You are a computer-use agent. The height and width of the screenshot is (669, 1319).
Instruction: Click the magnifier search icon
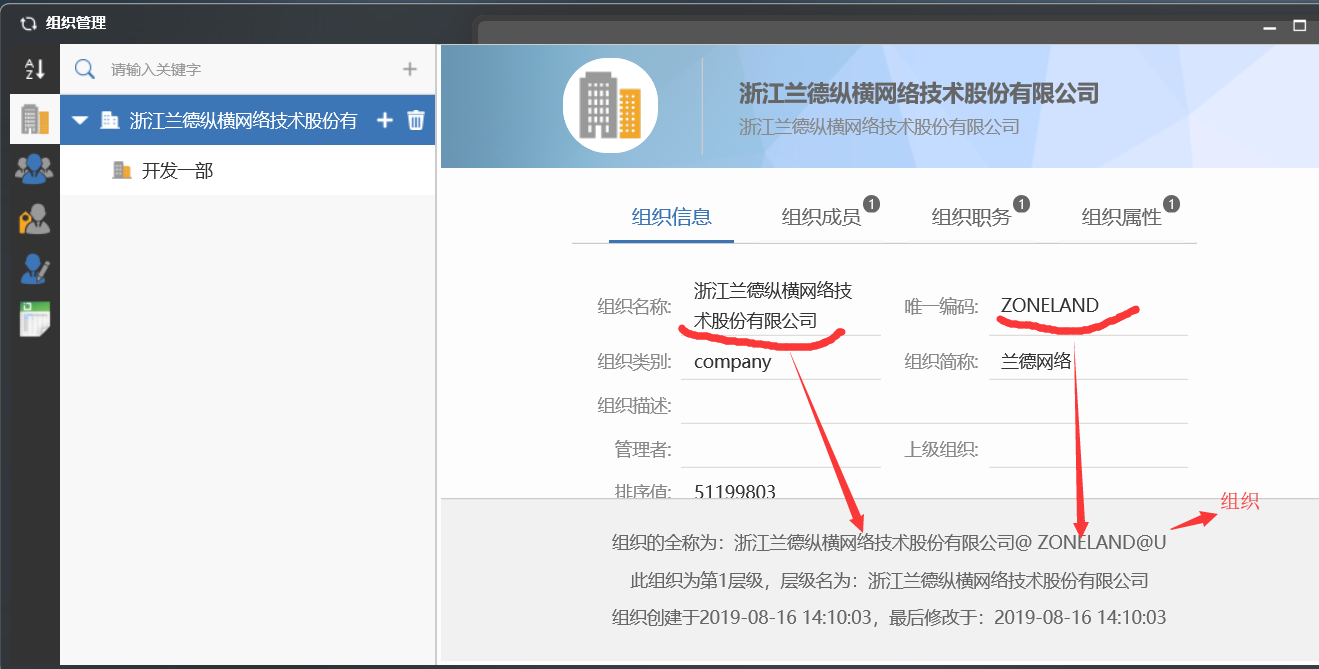click(x=85, y=69)
